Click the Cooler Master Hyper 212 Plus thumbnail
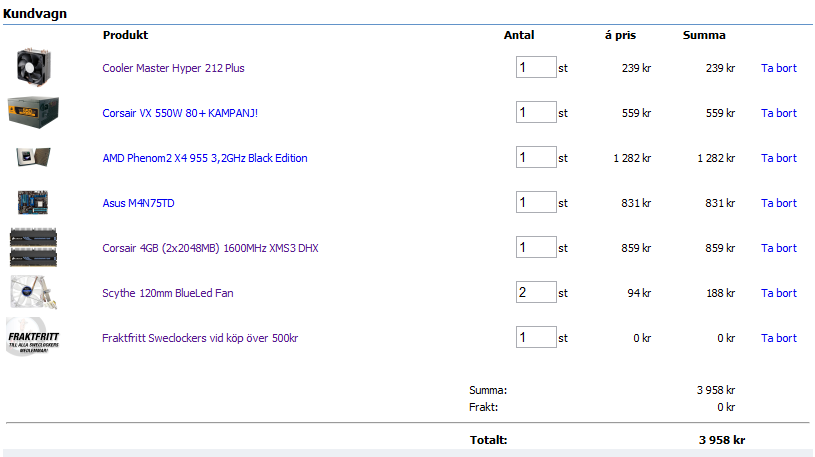The width and height of the screenshot is (815, 457). [x=33, y=67]
